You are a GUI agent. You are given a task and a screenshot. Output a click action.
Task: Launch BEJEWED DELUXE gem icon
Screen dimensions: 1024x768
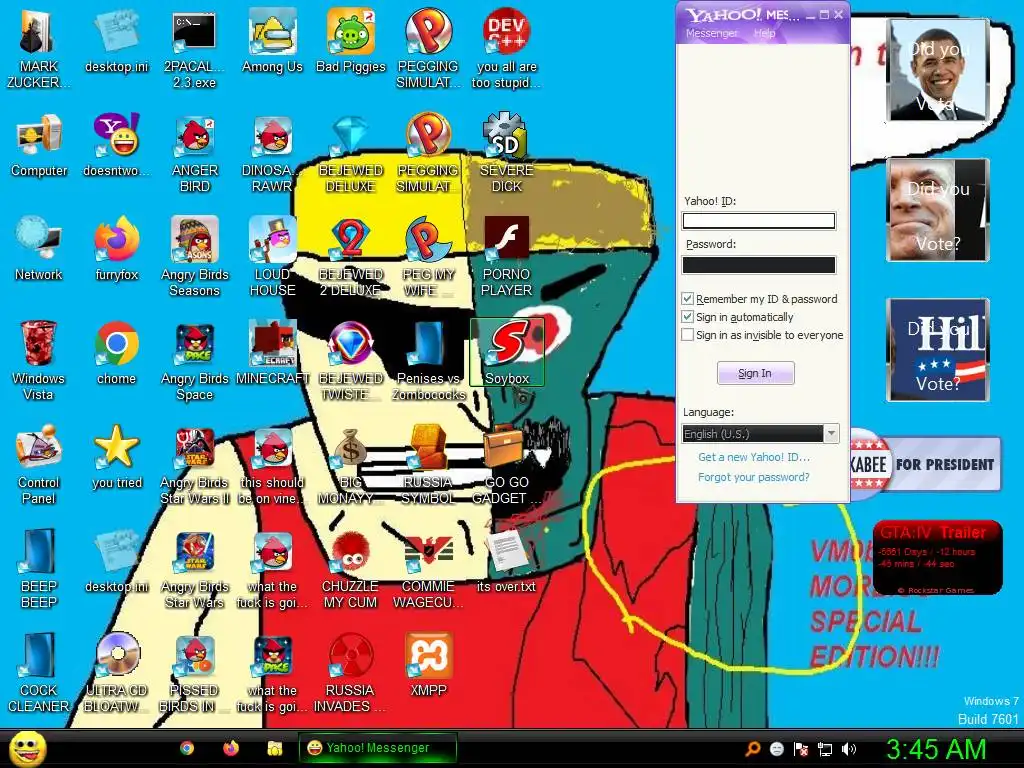click(x=351, y=153)
